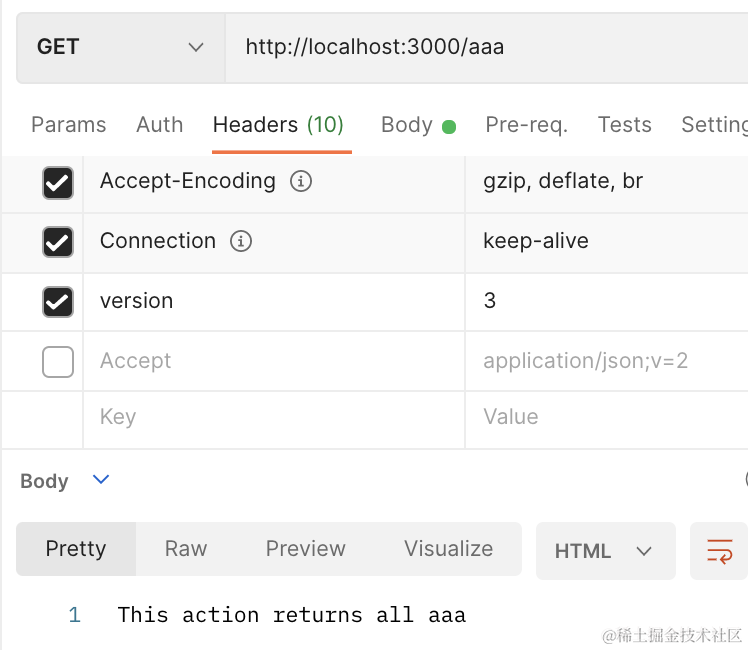Uncheck the Connection header checkbox
This screenshot has height=650, width=748.
point(58,242)
